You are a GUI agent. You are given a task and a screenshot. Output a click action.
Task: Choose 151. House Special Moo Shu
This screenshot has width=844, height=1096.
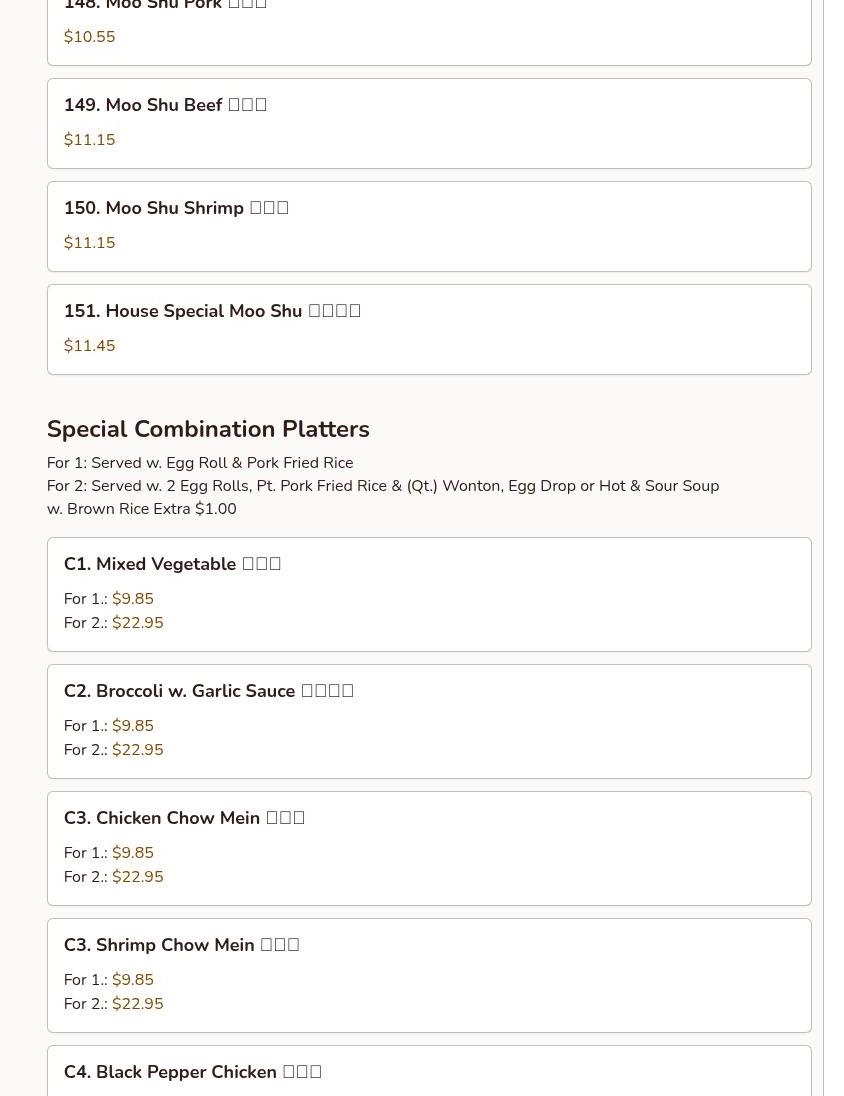coord(429,329)
